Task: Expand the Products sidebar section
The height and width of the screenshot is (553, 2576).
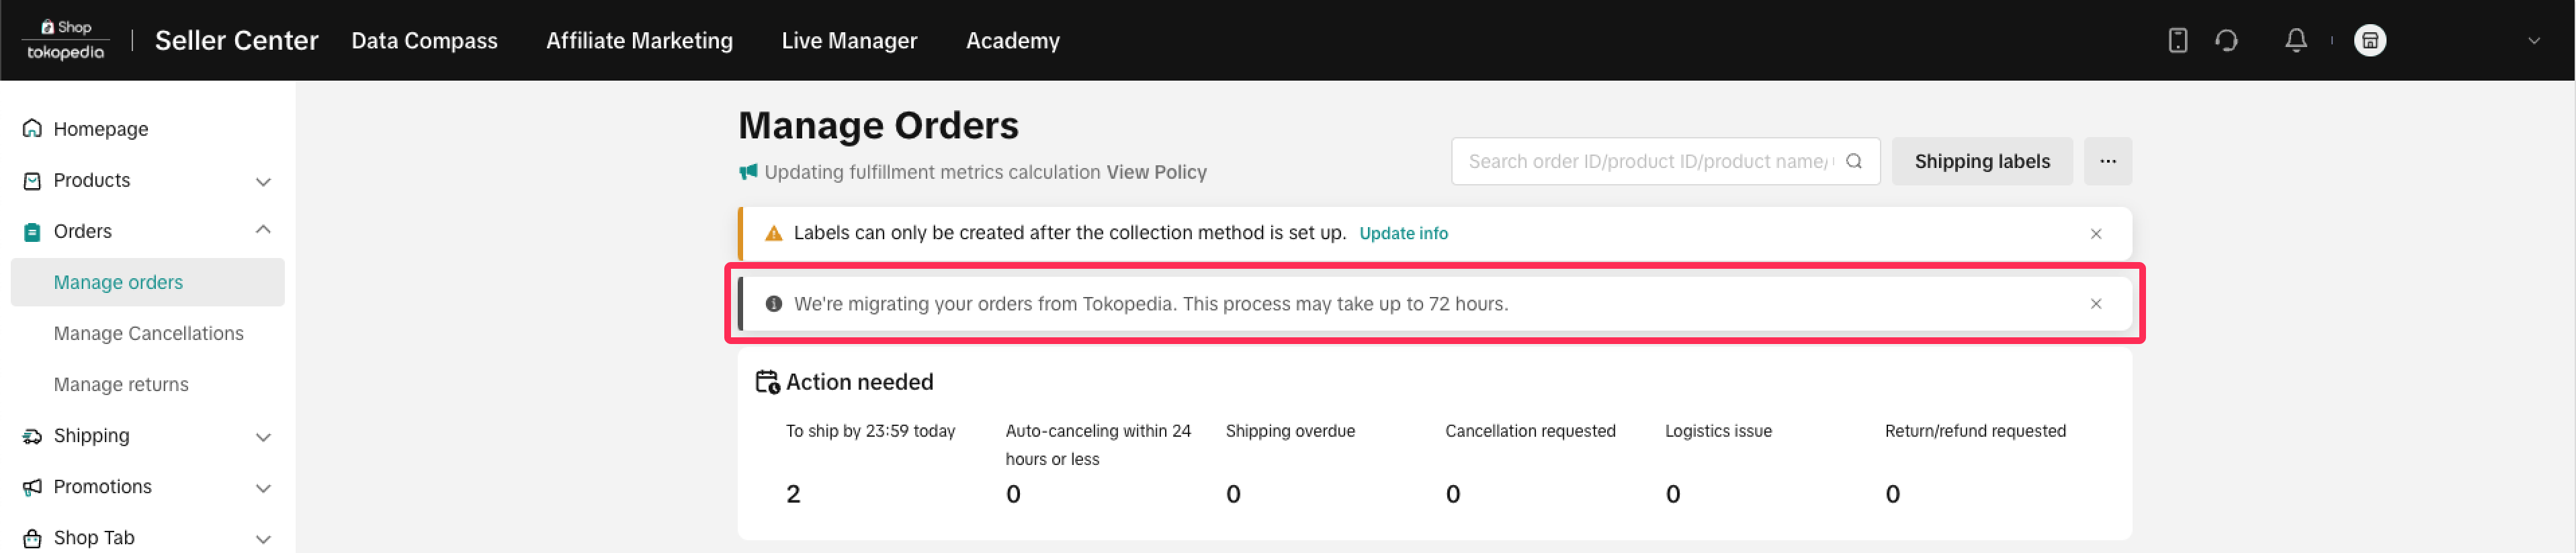Action: click(x=263, y=182)
